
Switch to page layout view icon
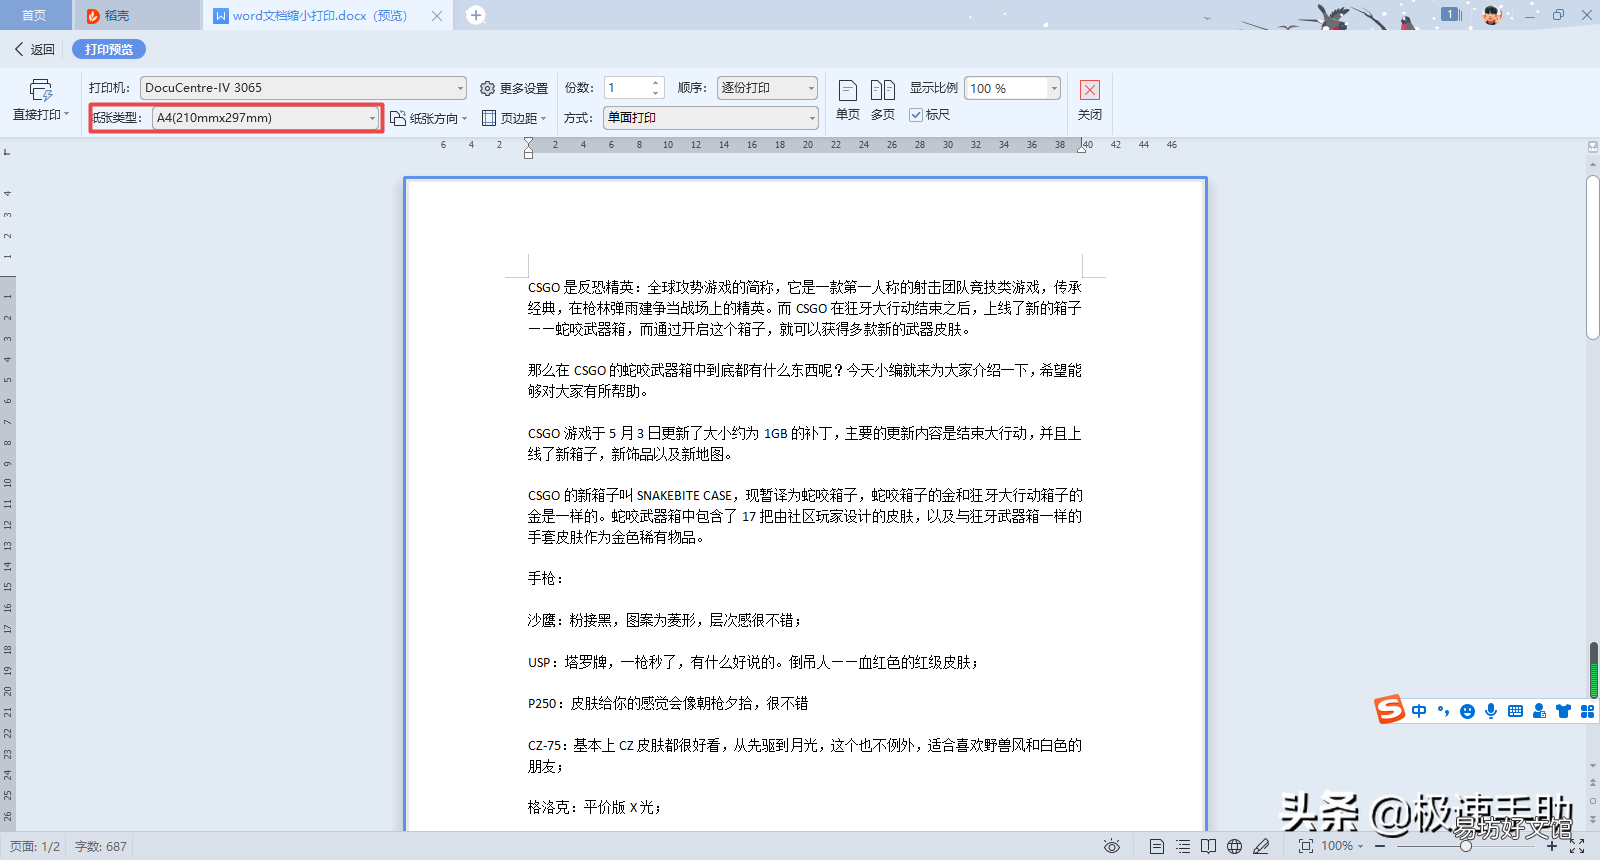(x=1157, y=846)
